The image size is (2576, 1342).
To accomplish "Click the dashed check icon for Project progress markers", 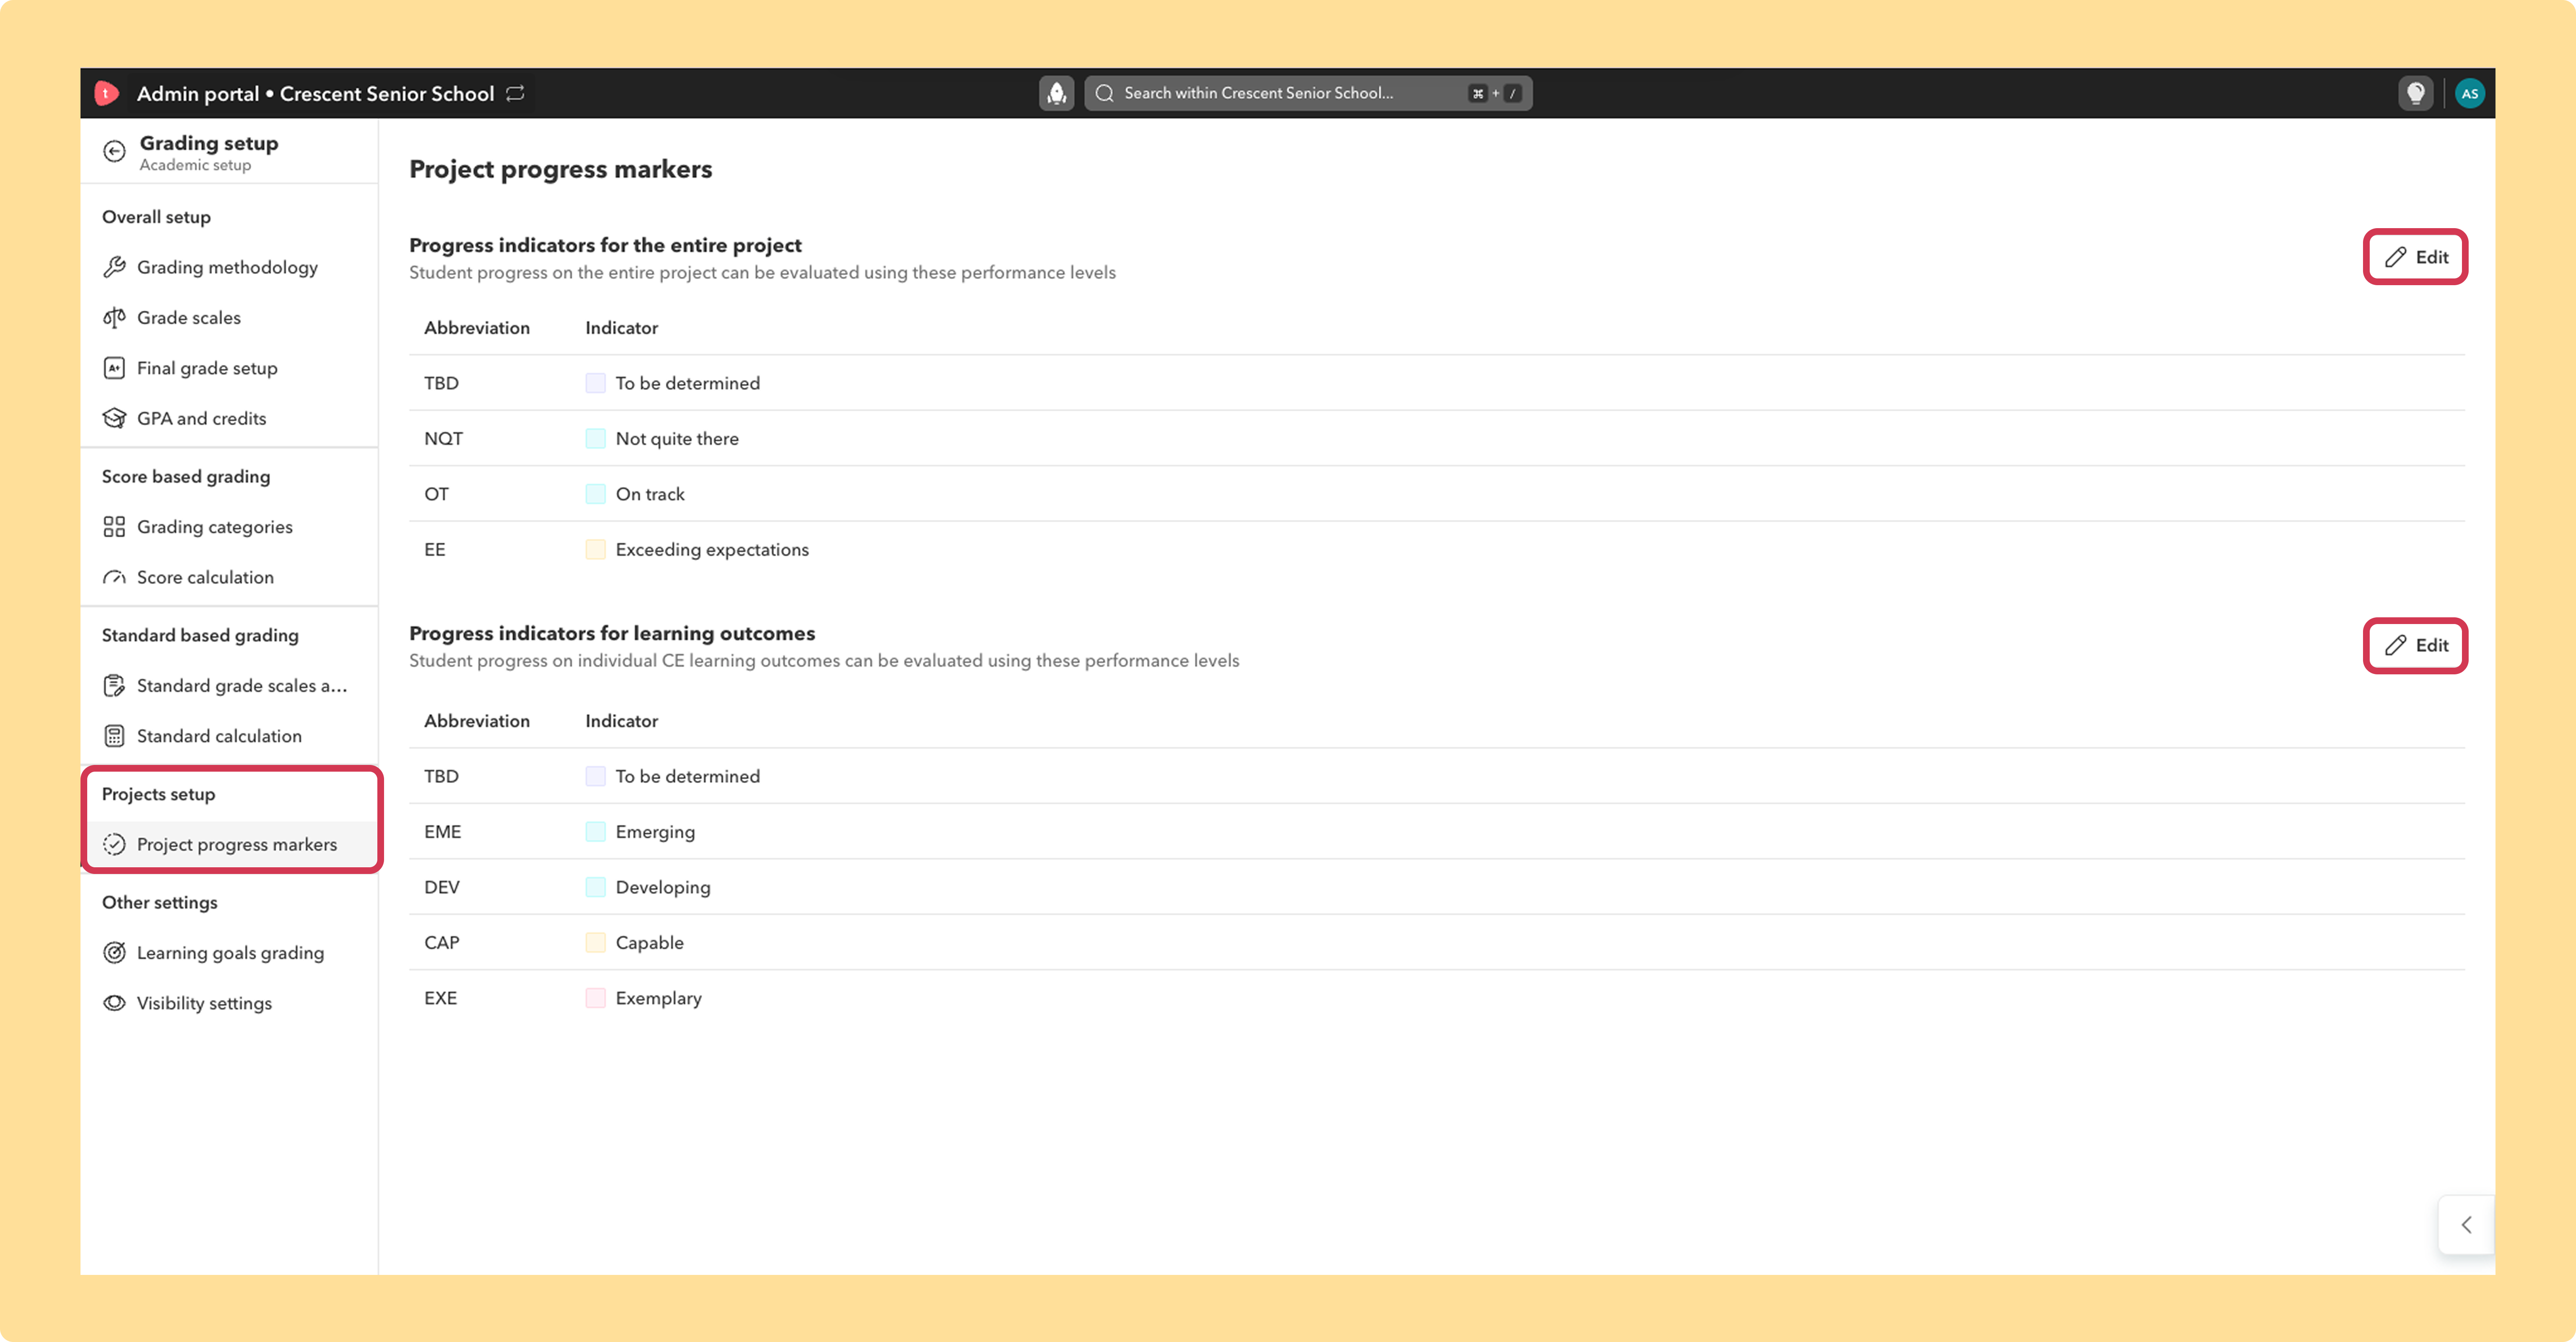I will (x=115, y=845).
